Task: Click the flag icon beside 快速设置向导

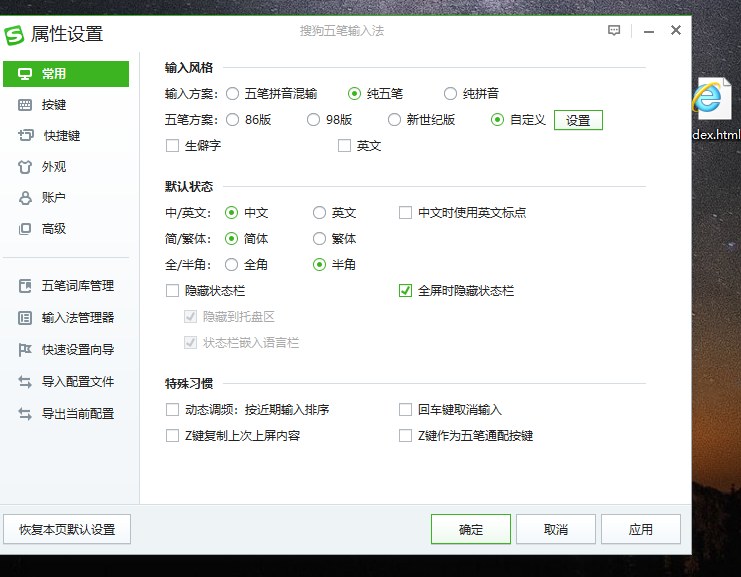Action: tap(25, 350)
